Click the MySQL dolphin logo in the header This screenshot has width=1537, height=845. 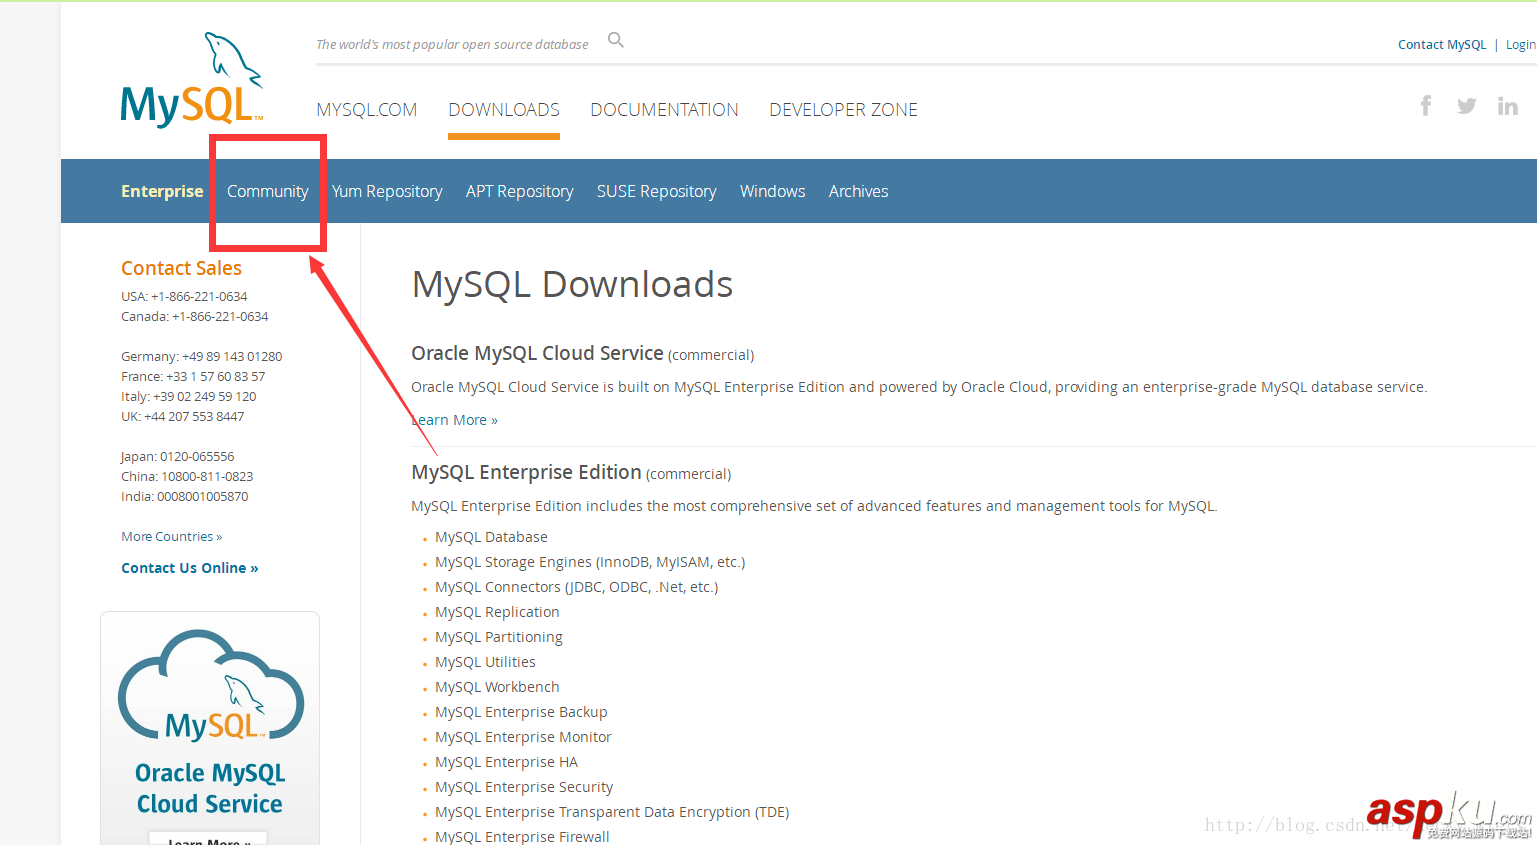click(191, 79)
